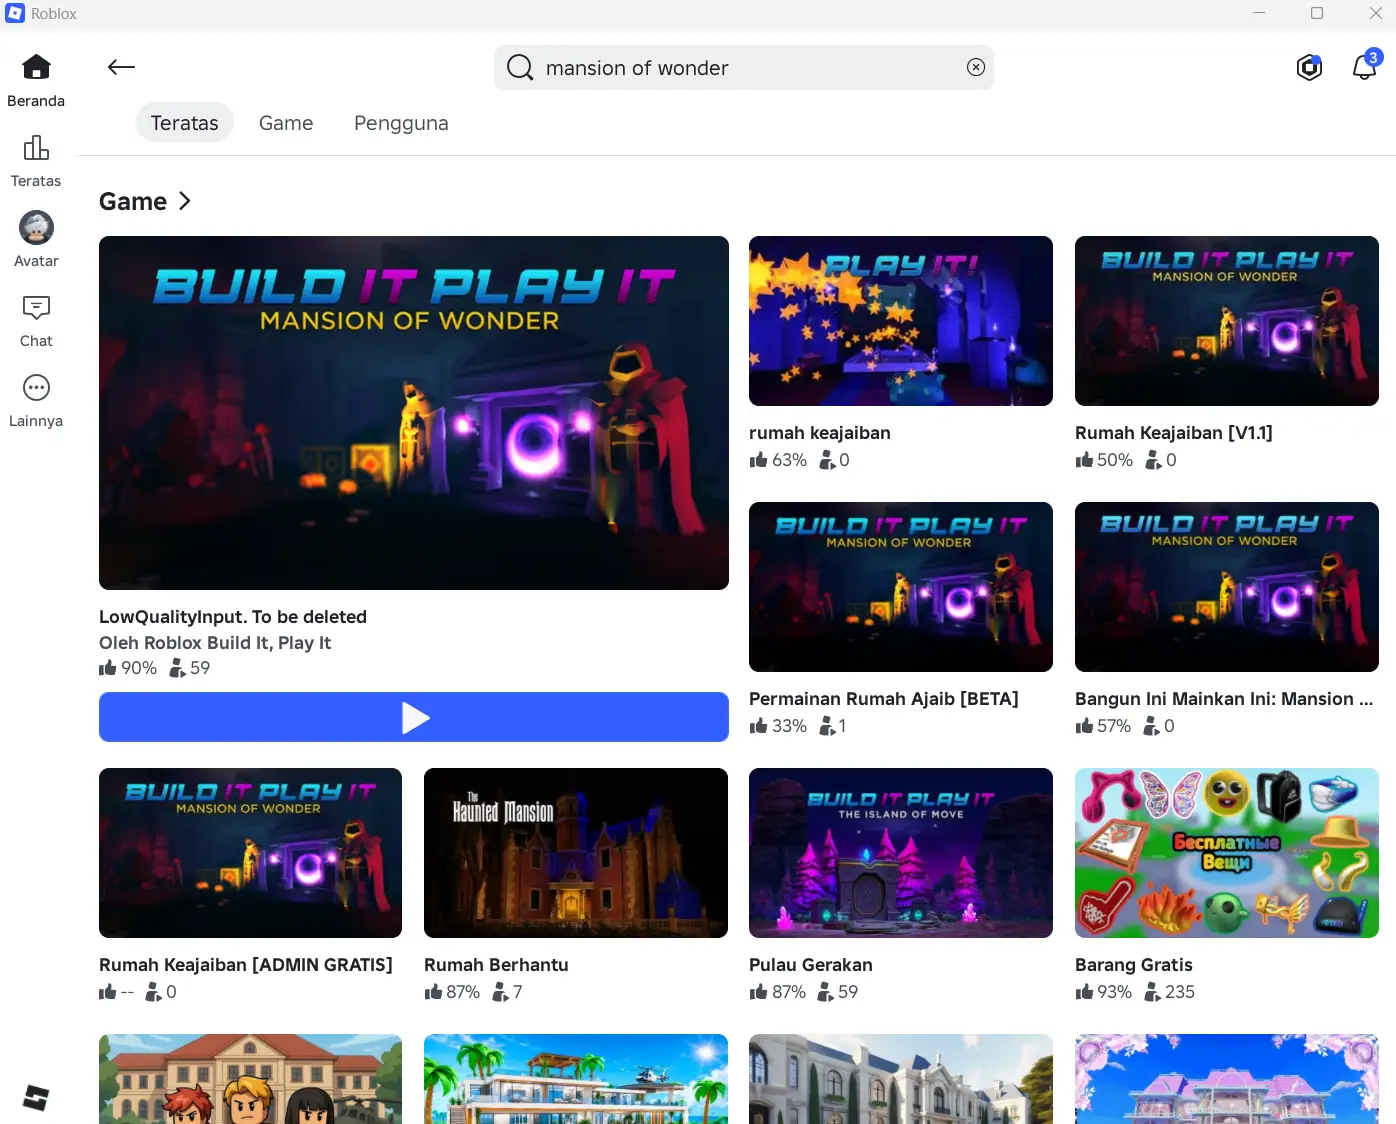Click the search magnifier icon
The image size is (1396, 1124).
tap(520, 67)
